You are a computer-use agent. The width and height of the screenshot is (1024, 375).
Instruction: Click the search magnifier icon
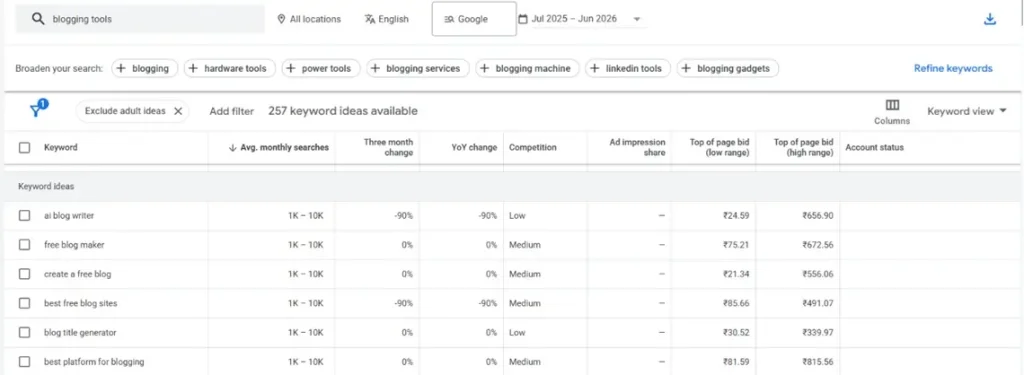[39, 19]
